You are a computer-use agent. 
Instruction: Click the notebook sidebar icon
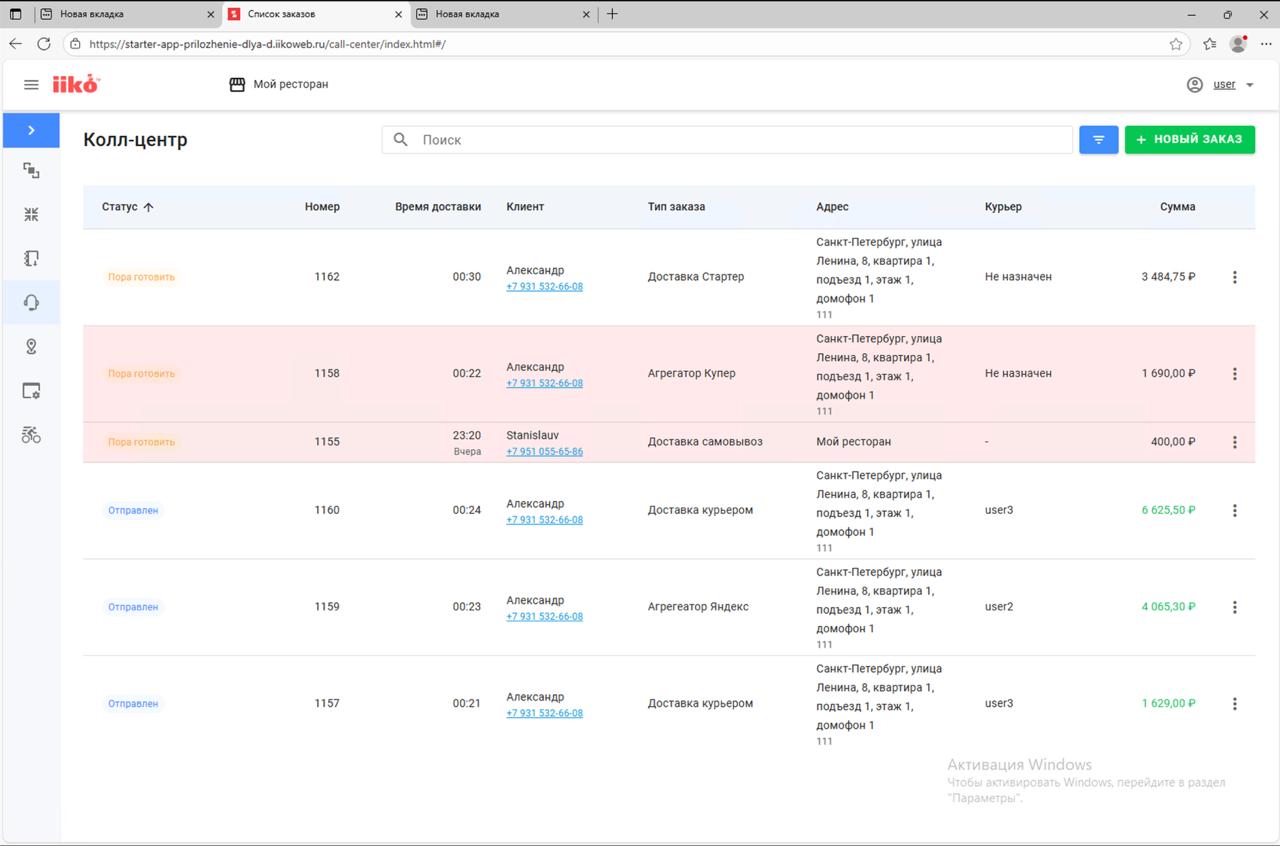[31, 259]
